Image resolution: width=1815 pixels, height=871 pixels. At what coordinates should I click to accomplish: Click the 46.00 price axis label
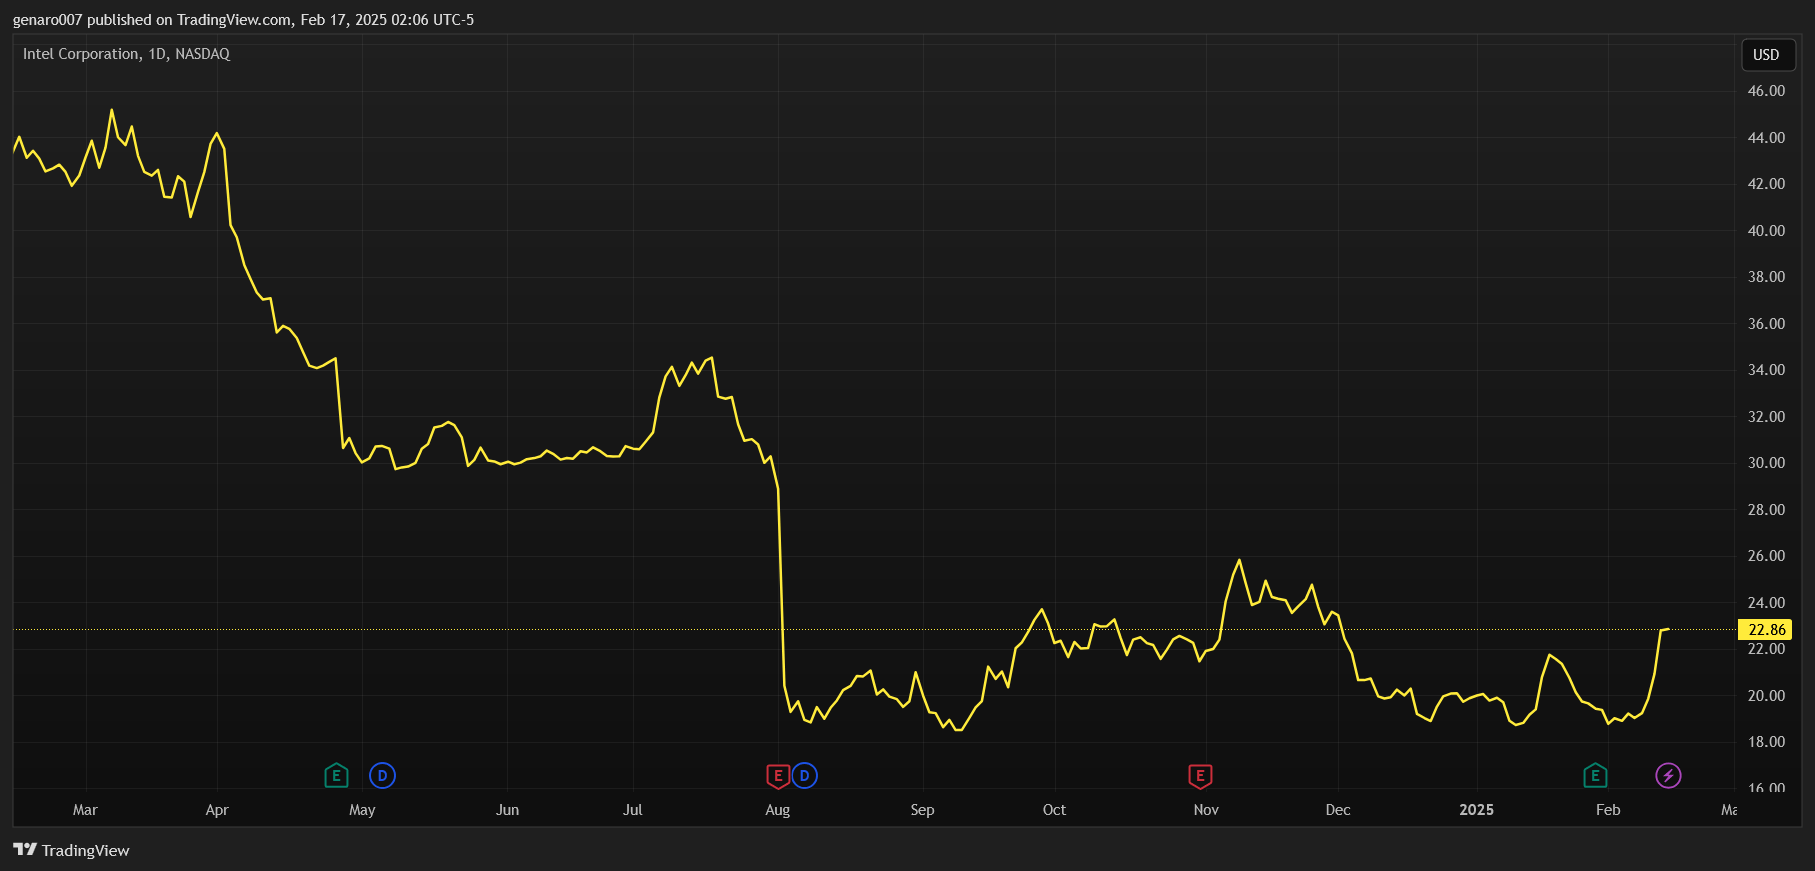pos(1766,91)
